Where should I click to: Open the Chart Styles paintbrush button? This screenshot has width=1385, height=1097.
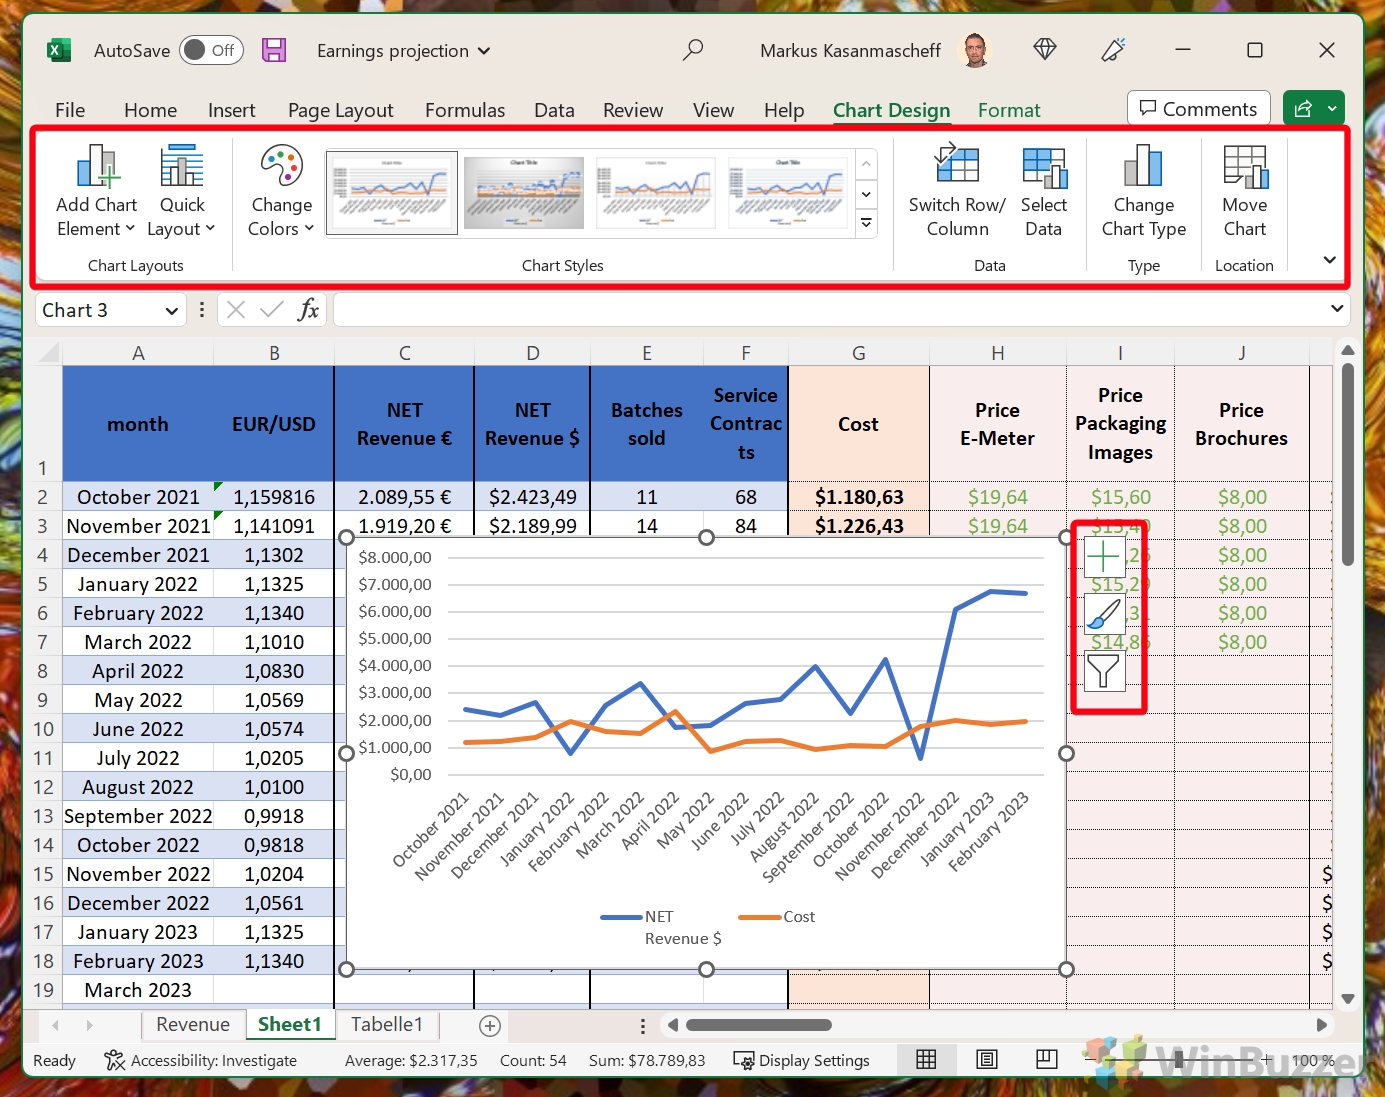(x=1104, y=614)
